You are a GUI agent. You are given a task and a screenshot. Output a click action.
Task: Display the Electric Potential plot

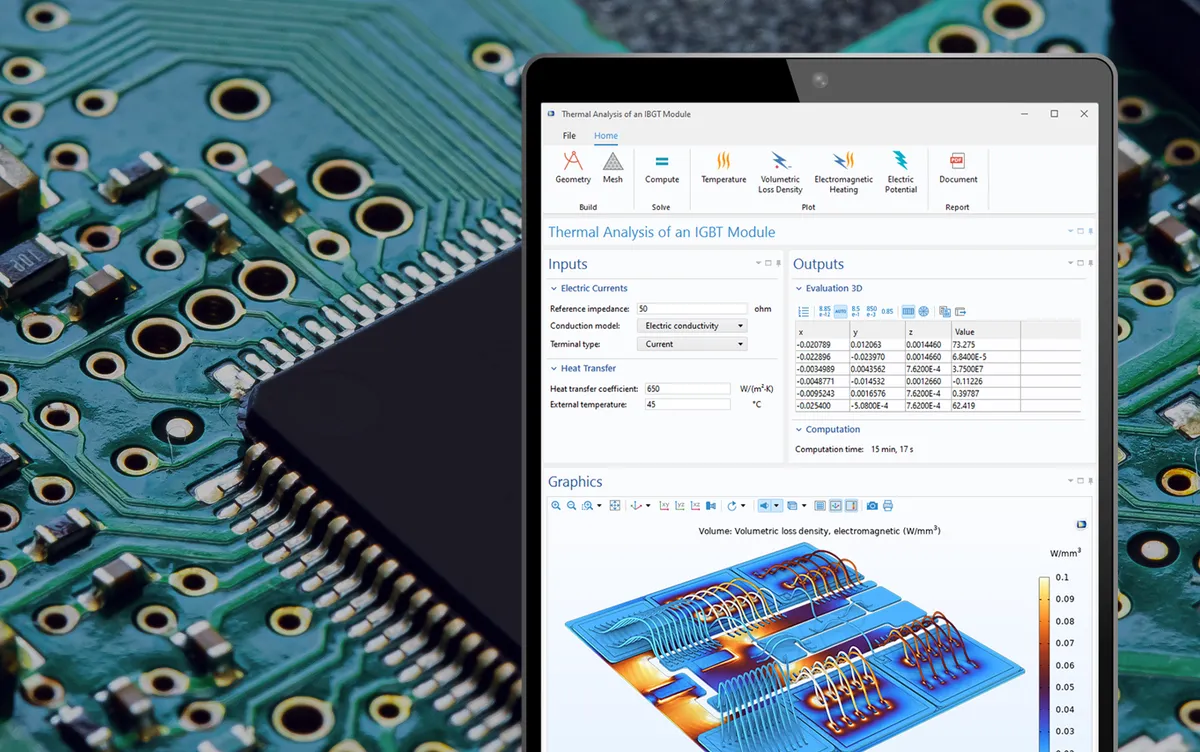(x=900, y=167)
